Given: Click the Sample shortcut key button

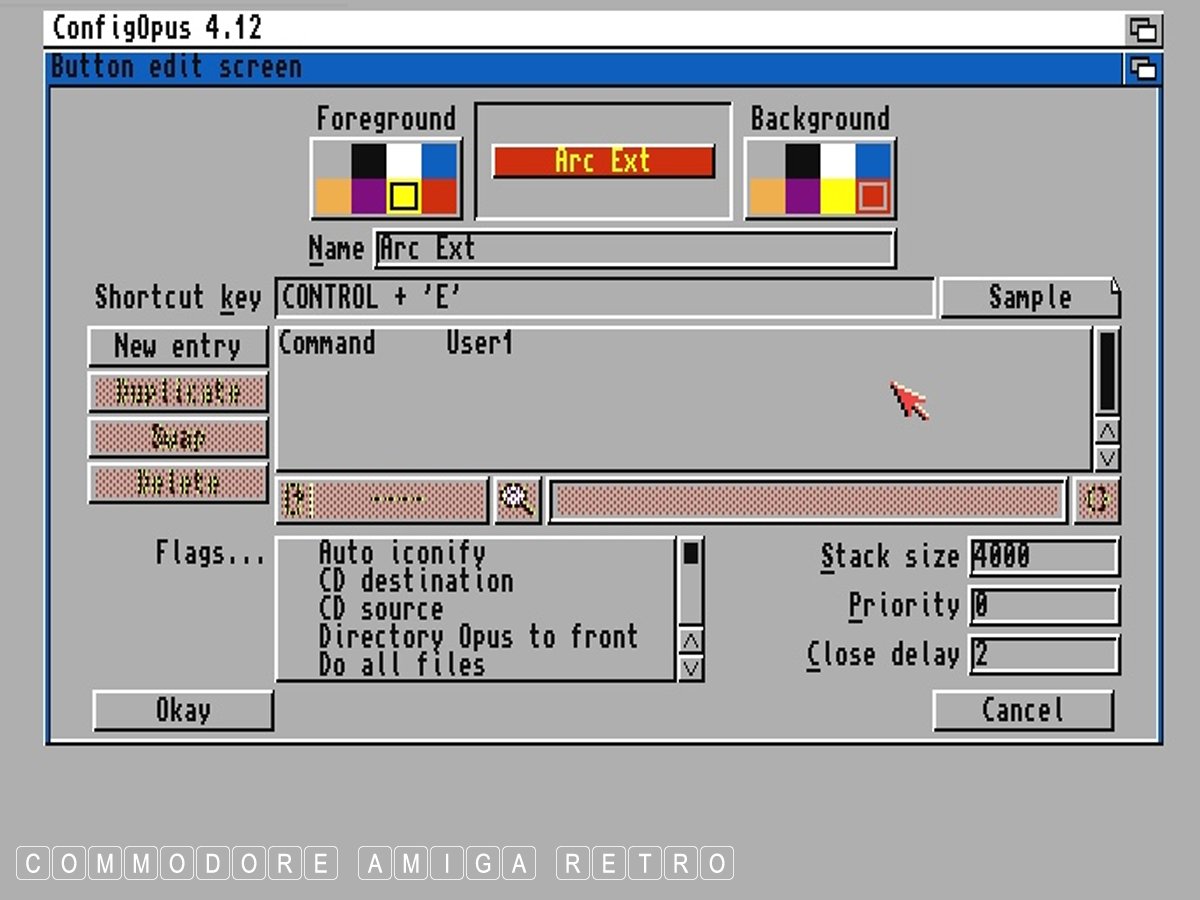Looking at the screenshot, I should [x=1029, y=298].
